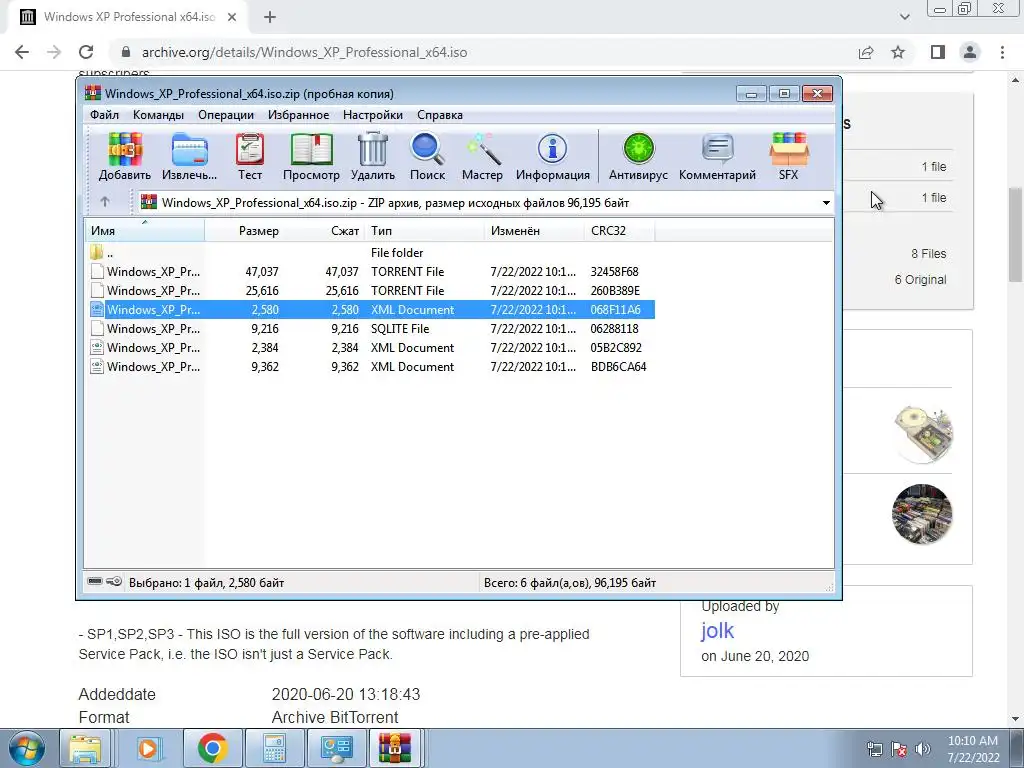Show archive Информация icon
This screenshot has height=768, width=1024.
coord(552,157)
